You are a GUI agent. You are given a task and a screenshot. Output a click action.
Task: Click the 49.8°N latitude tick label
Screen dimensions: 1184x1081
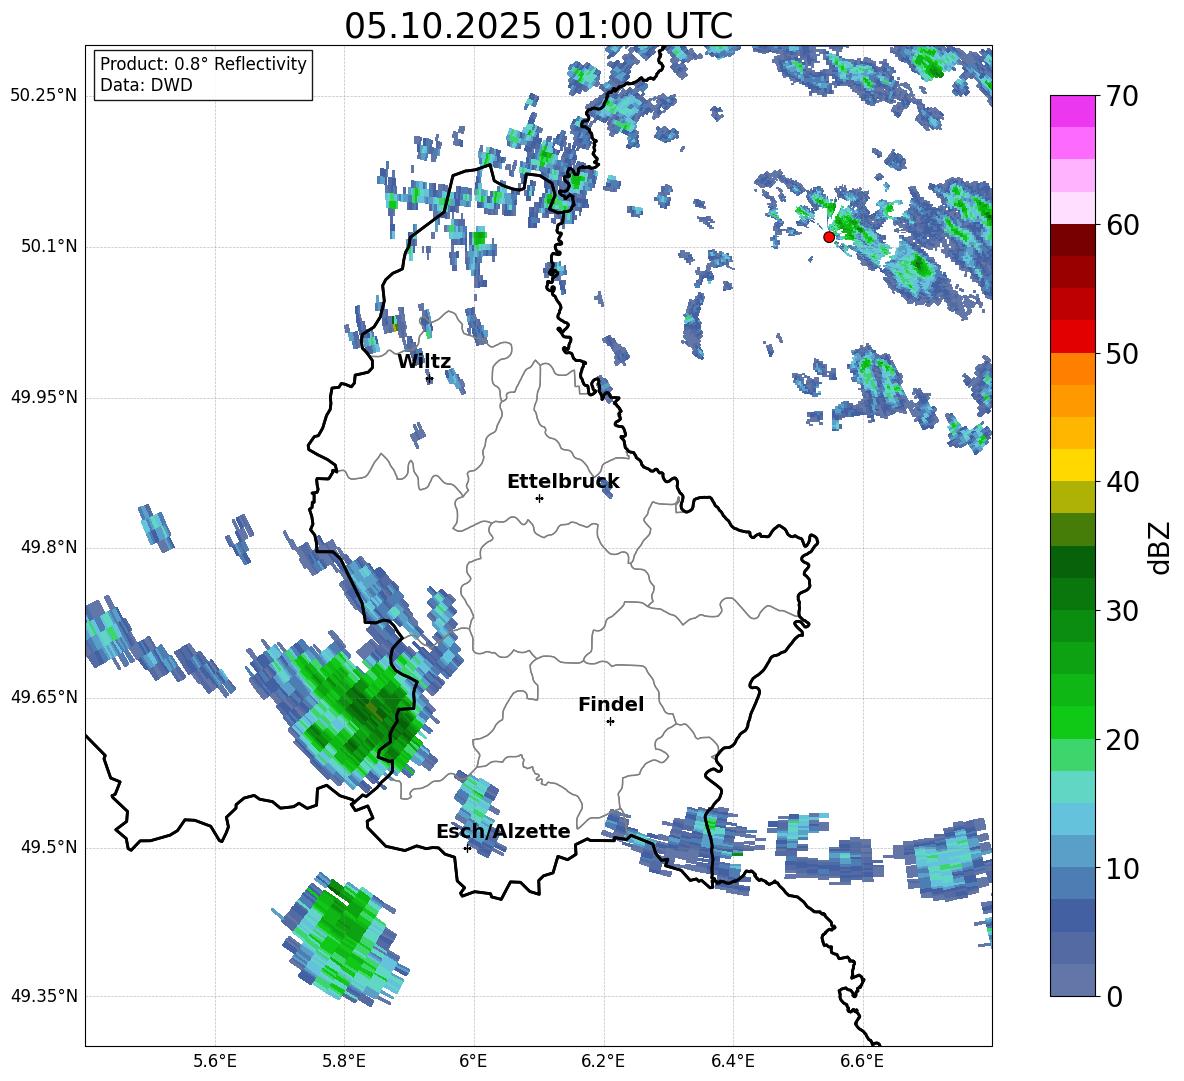48,547
